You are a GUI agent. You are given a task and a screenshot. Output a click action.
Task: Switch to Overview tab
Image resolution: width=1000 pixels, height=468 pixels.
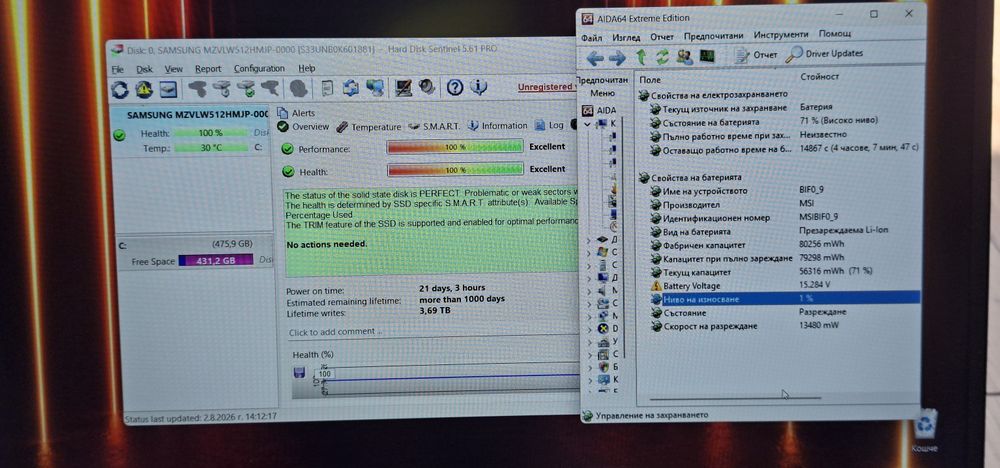304,126
